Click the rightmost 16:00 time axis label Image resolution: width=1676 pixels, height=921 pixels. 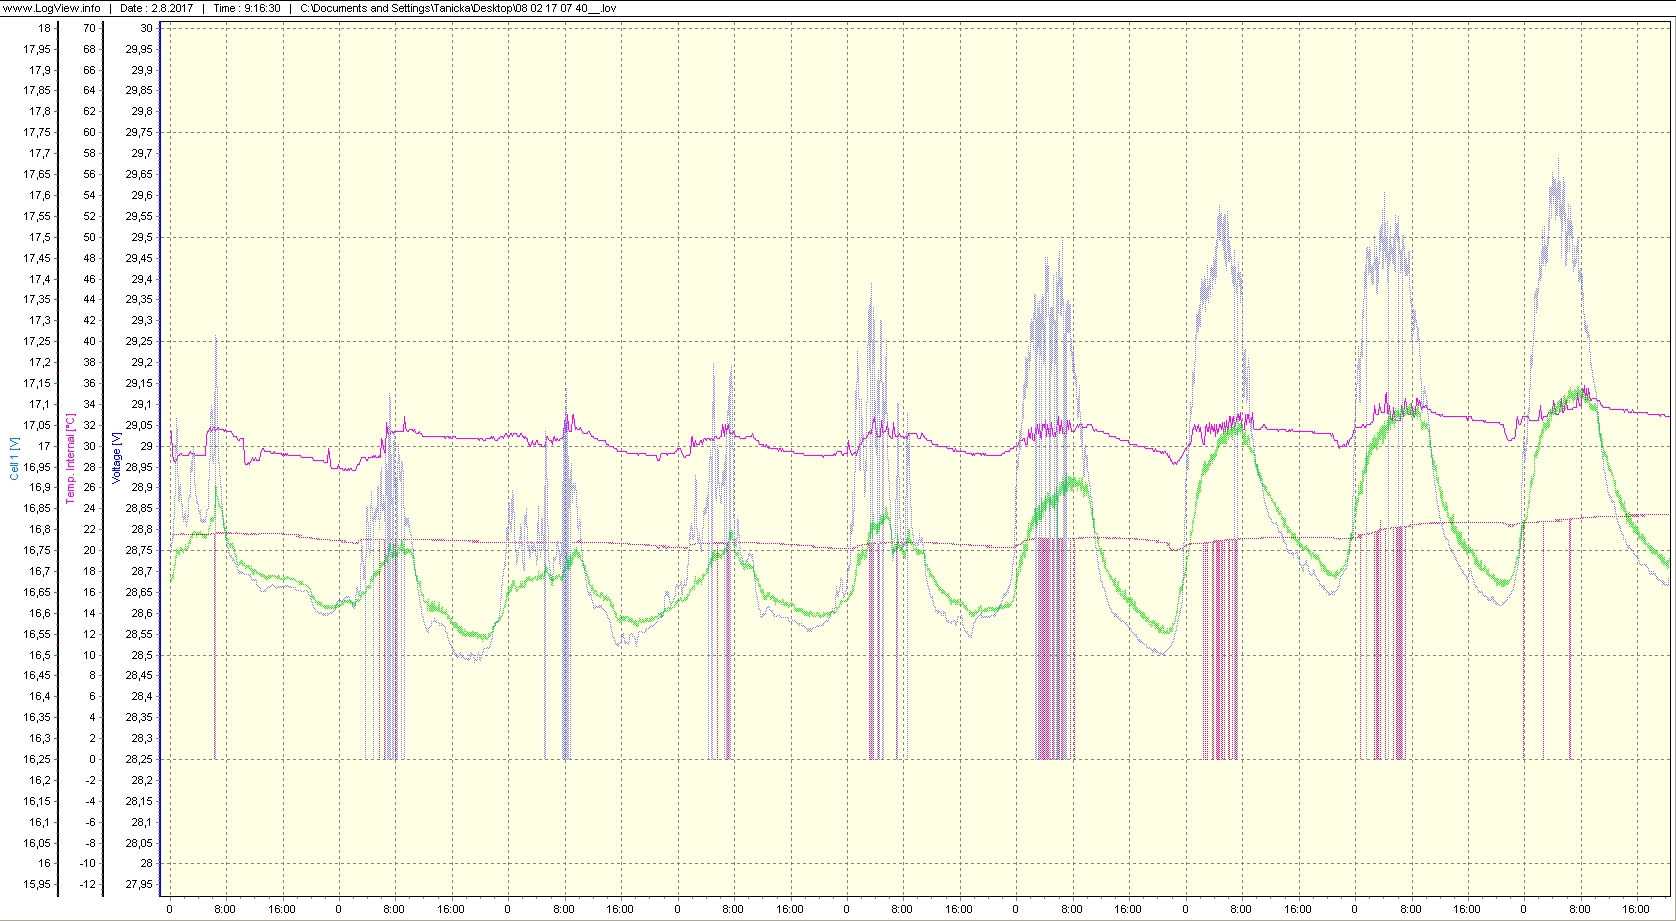[1636, 909]
